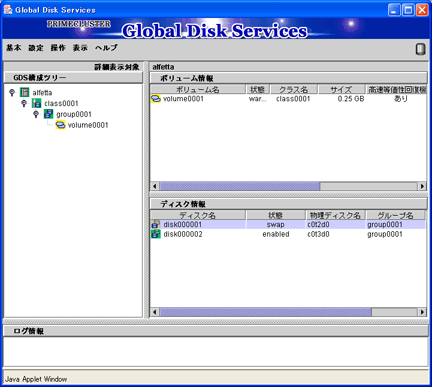Click the サイズ column header
This screenshot has width=432, height=387.
click(341, 89)
